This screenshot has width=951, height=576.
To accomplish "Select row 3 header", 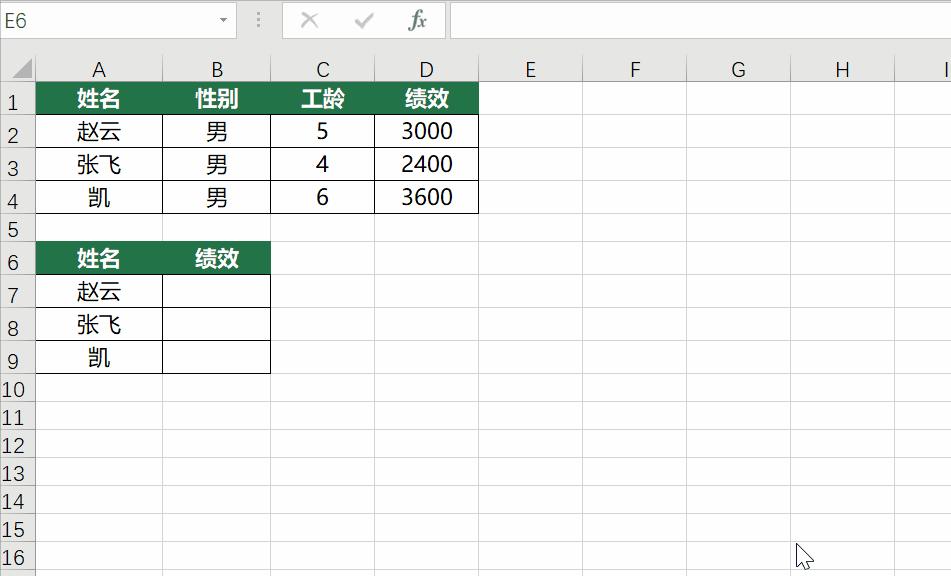I will click(18, 164).
